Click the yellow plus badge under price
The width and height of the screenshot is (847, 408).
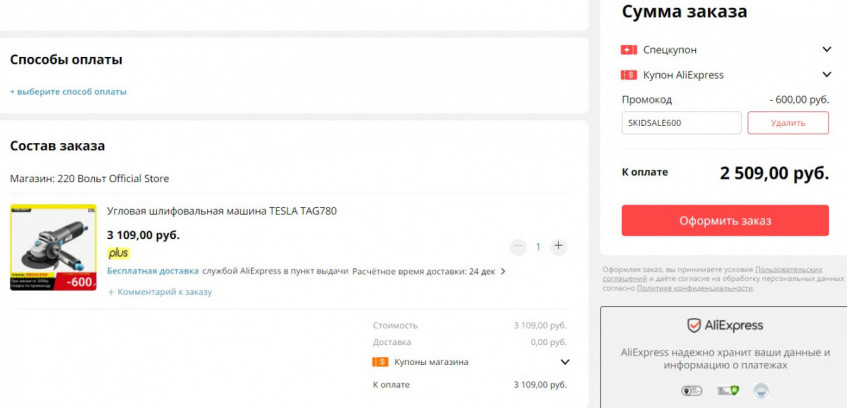click(x=119, y=253)
